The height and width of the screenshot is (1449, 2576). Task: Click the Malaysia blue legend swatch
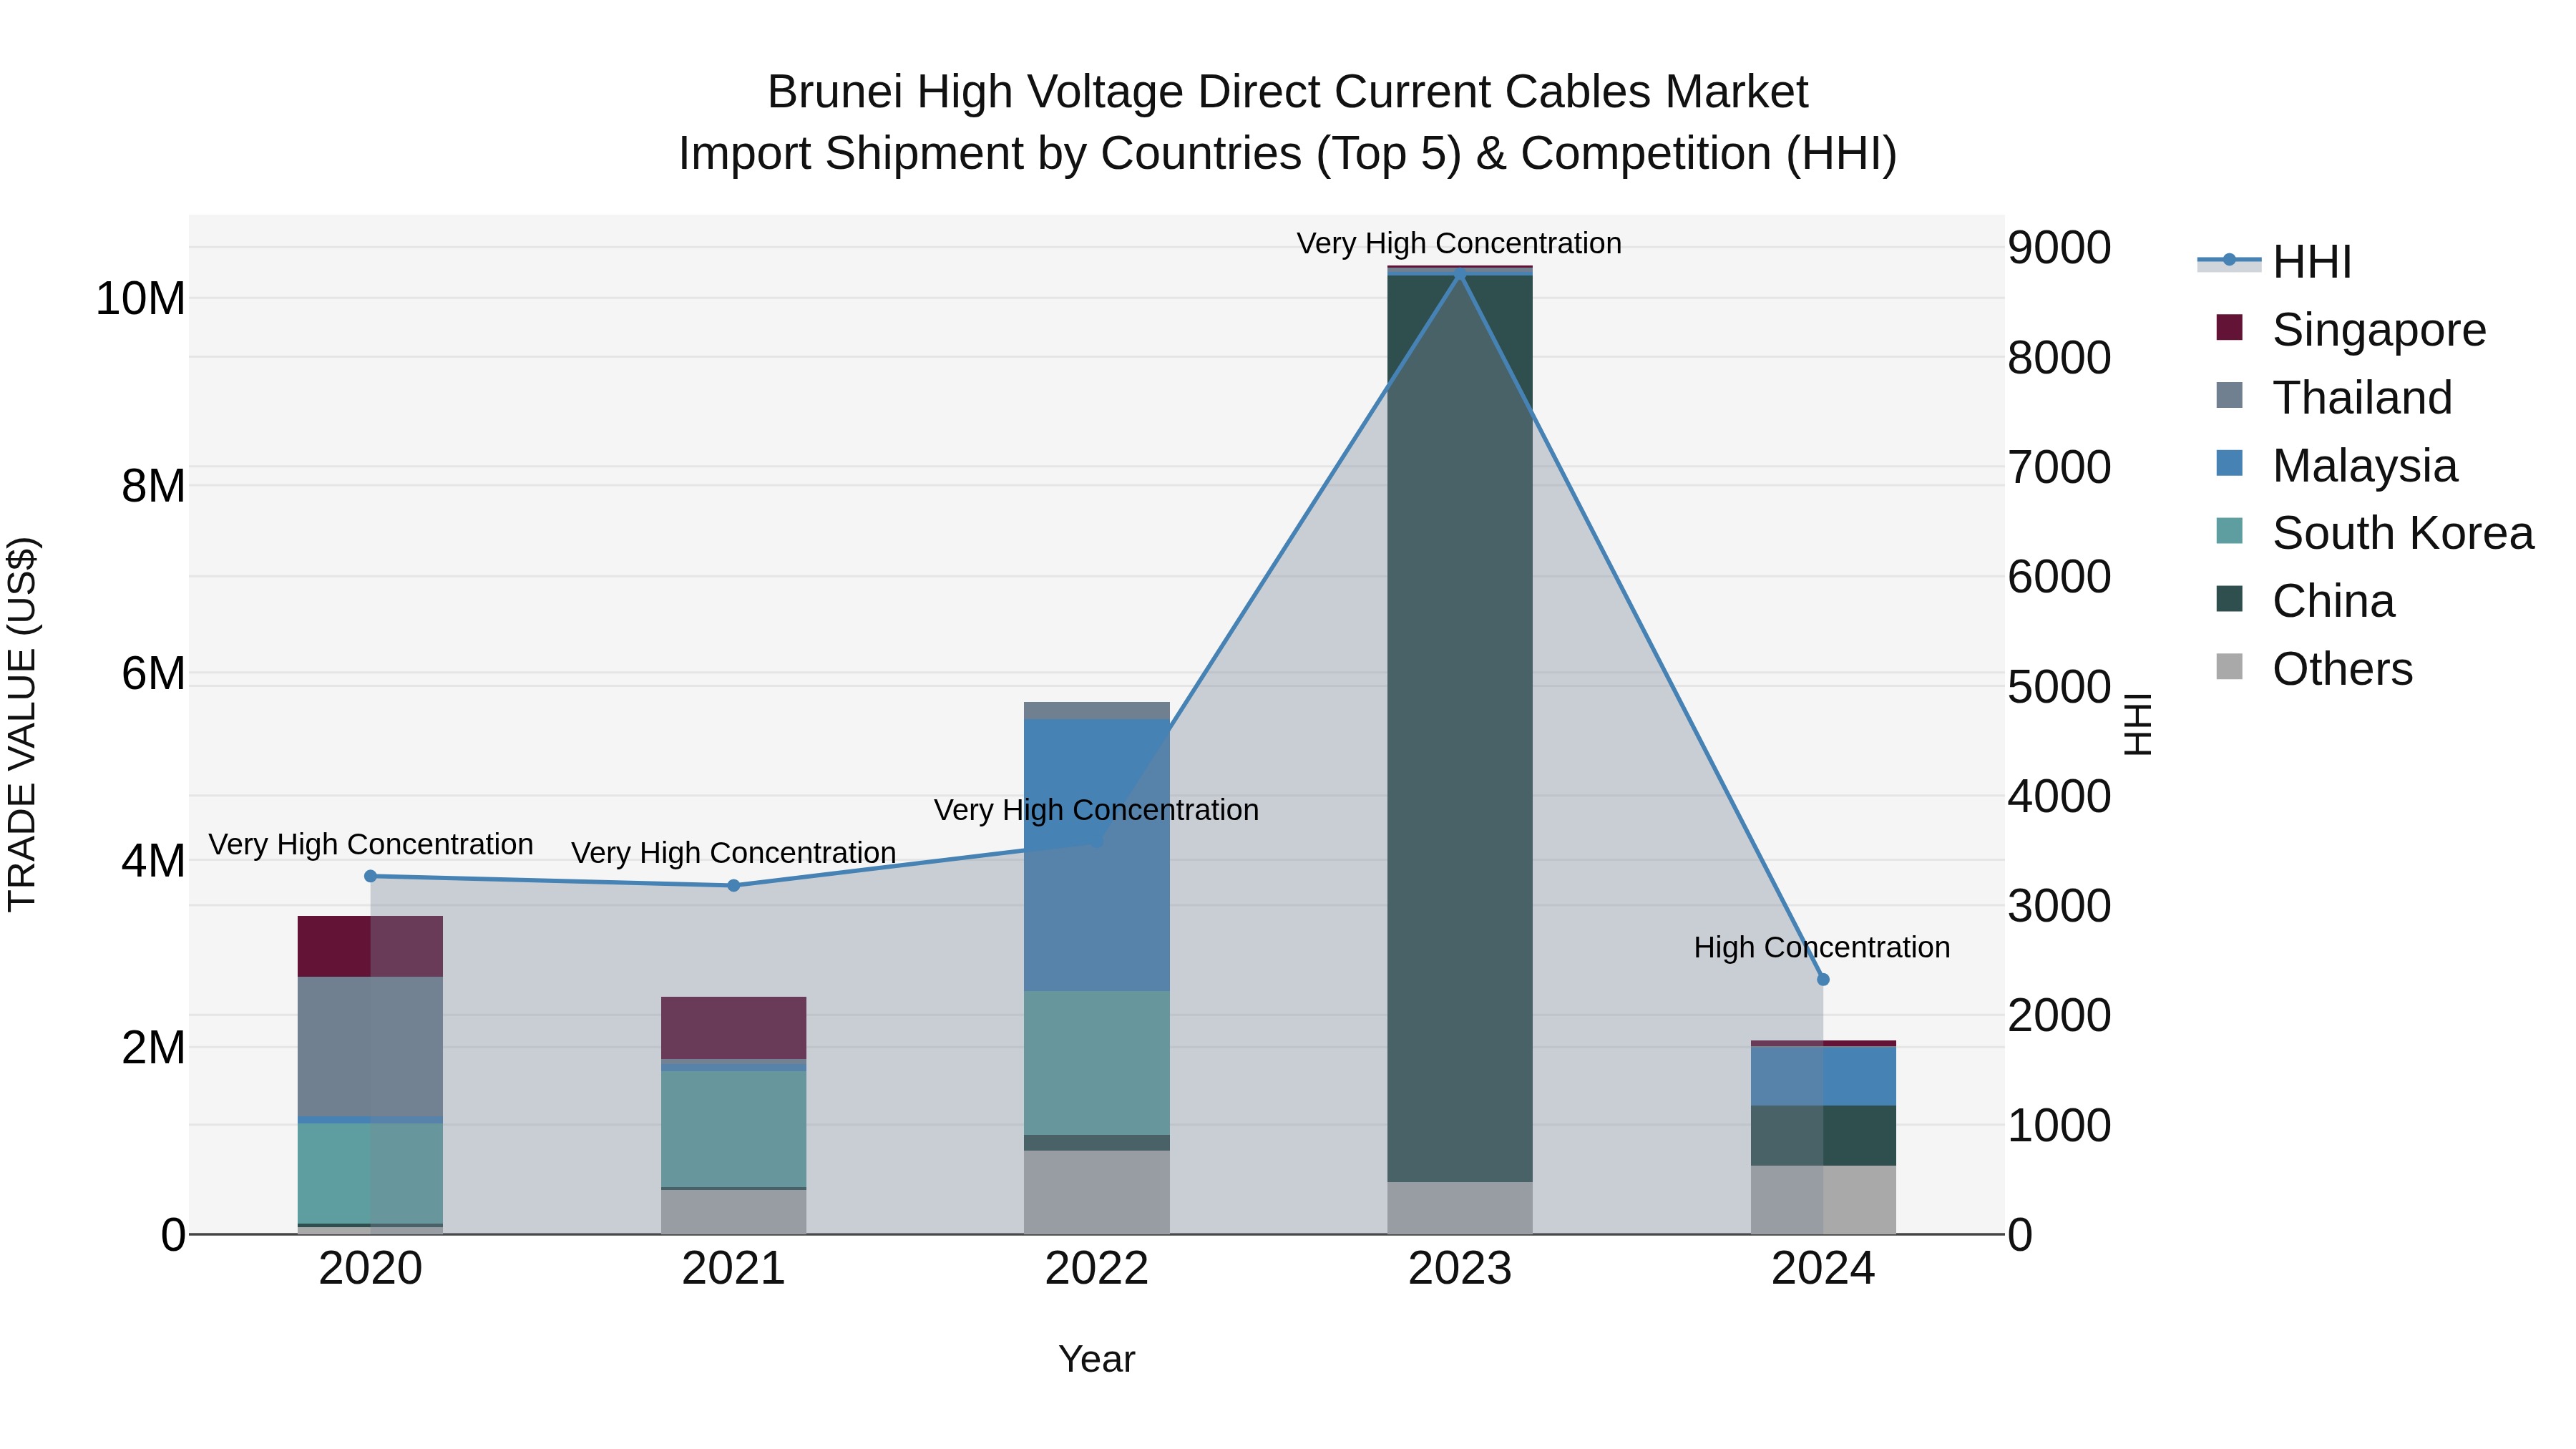[2229, 463]
